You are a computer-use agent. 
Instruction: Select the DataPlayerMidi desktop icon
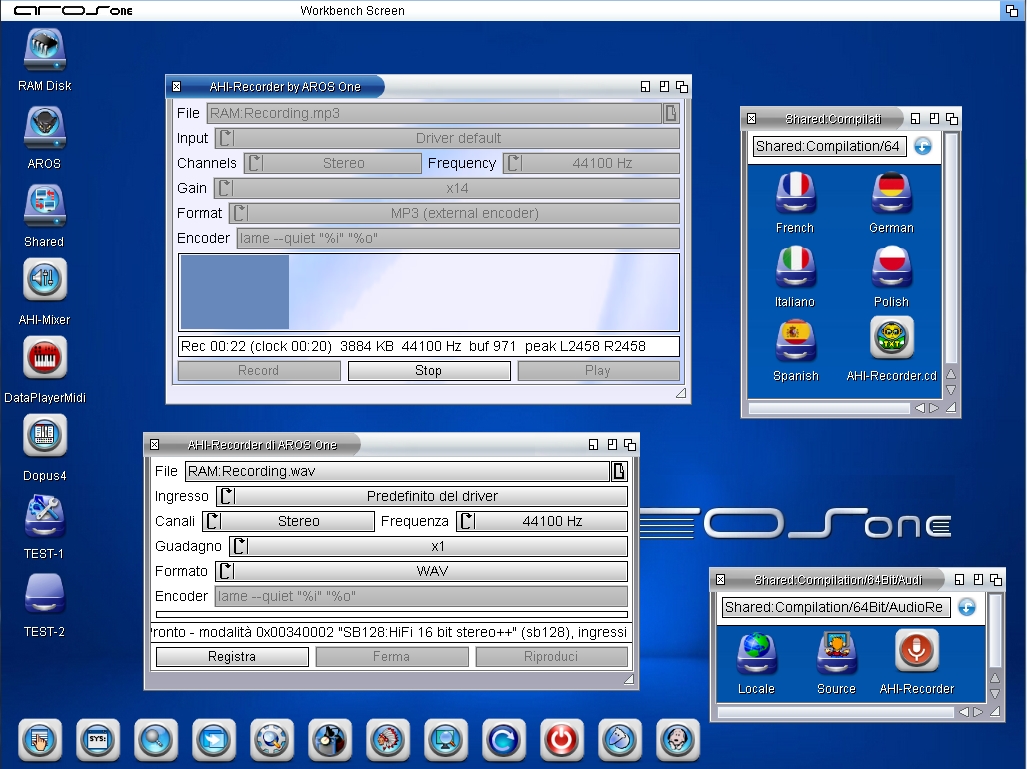click(x=45, y=358)
